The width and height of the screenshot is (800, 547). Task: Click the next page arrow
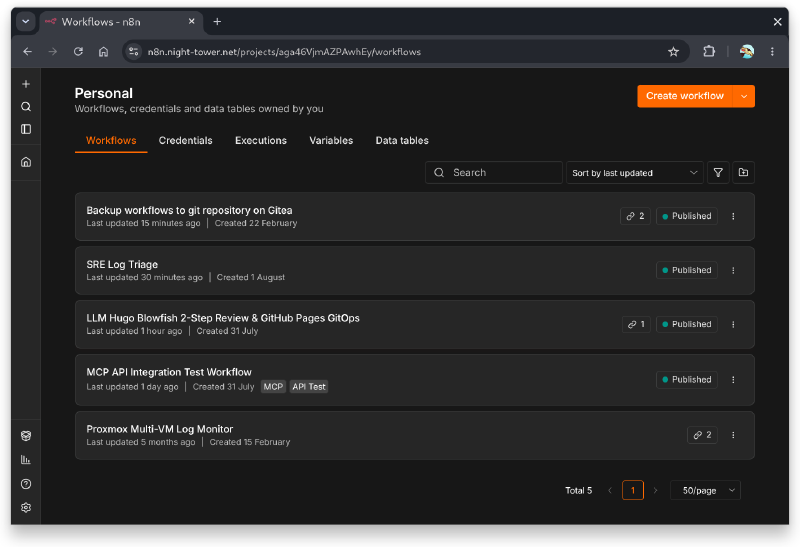pos(656,490)
